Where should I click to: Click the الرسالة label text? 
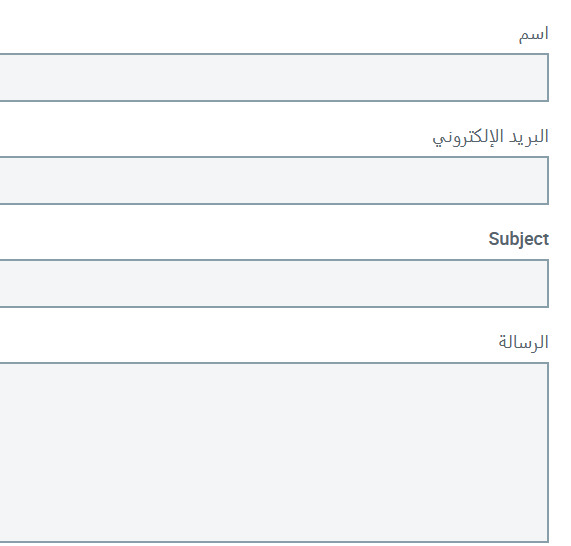tap(523, 343)
